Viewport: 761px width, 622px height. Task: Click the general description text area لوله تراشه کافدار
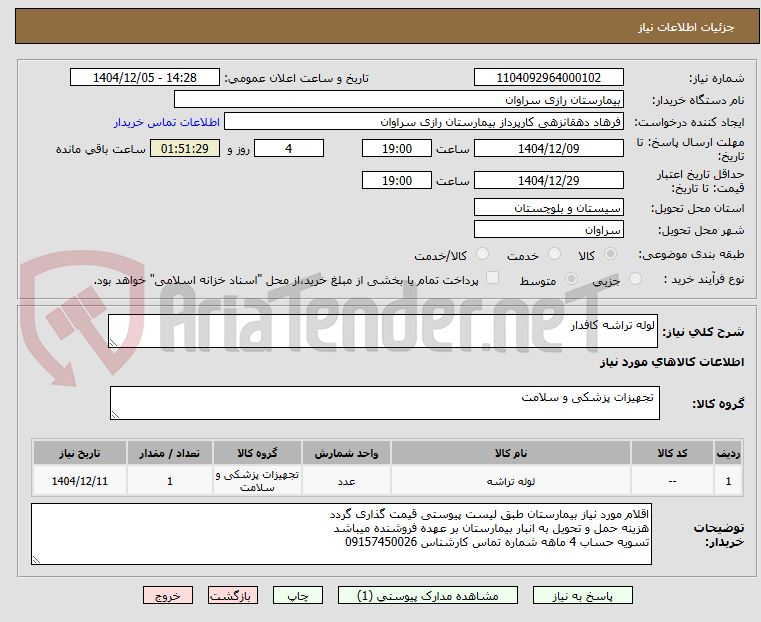pyautogui.click(x=383, y=331)
